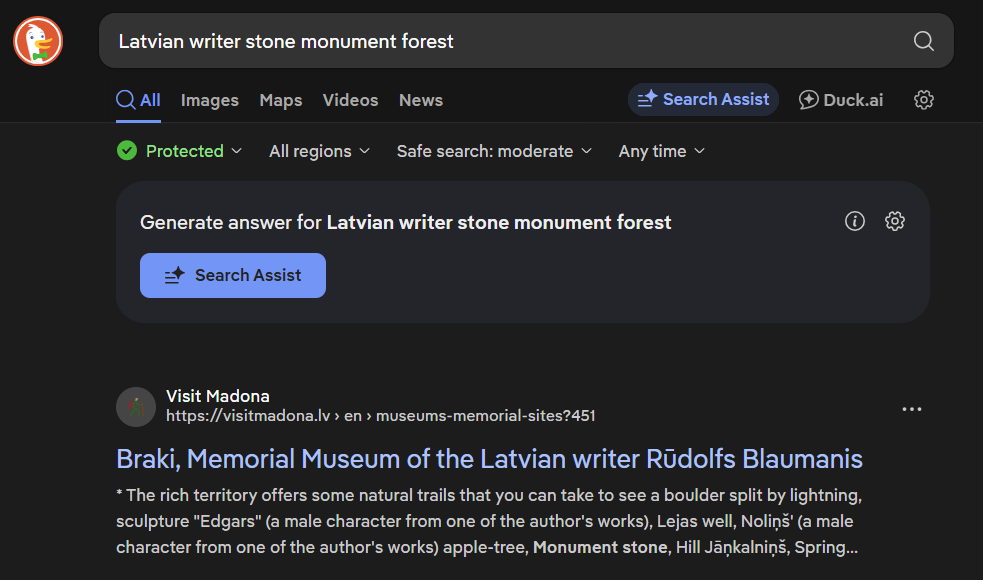Click the magnifying glass search icon

pos(923,41)
